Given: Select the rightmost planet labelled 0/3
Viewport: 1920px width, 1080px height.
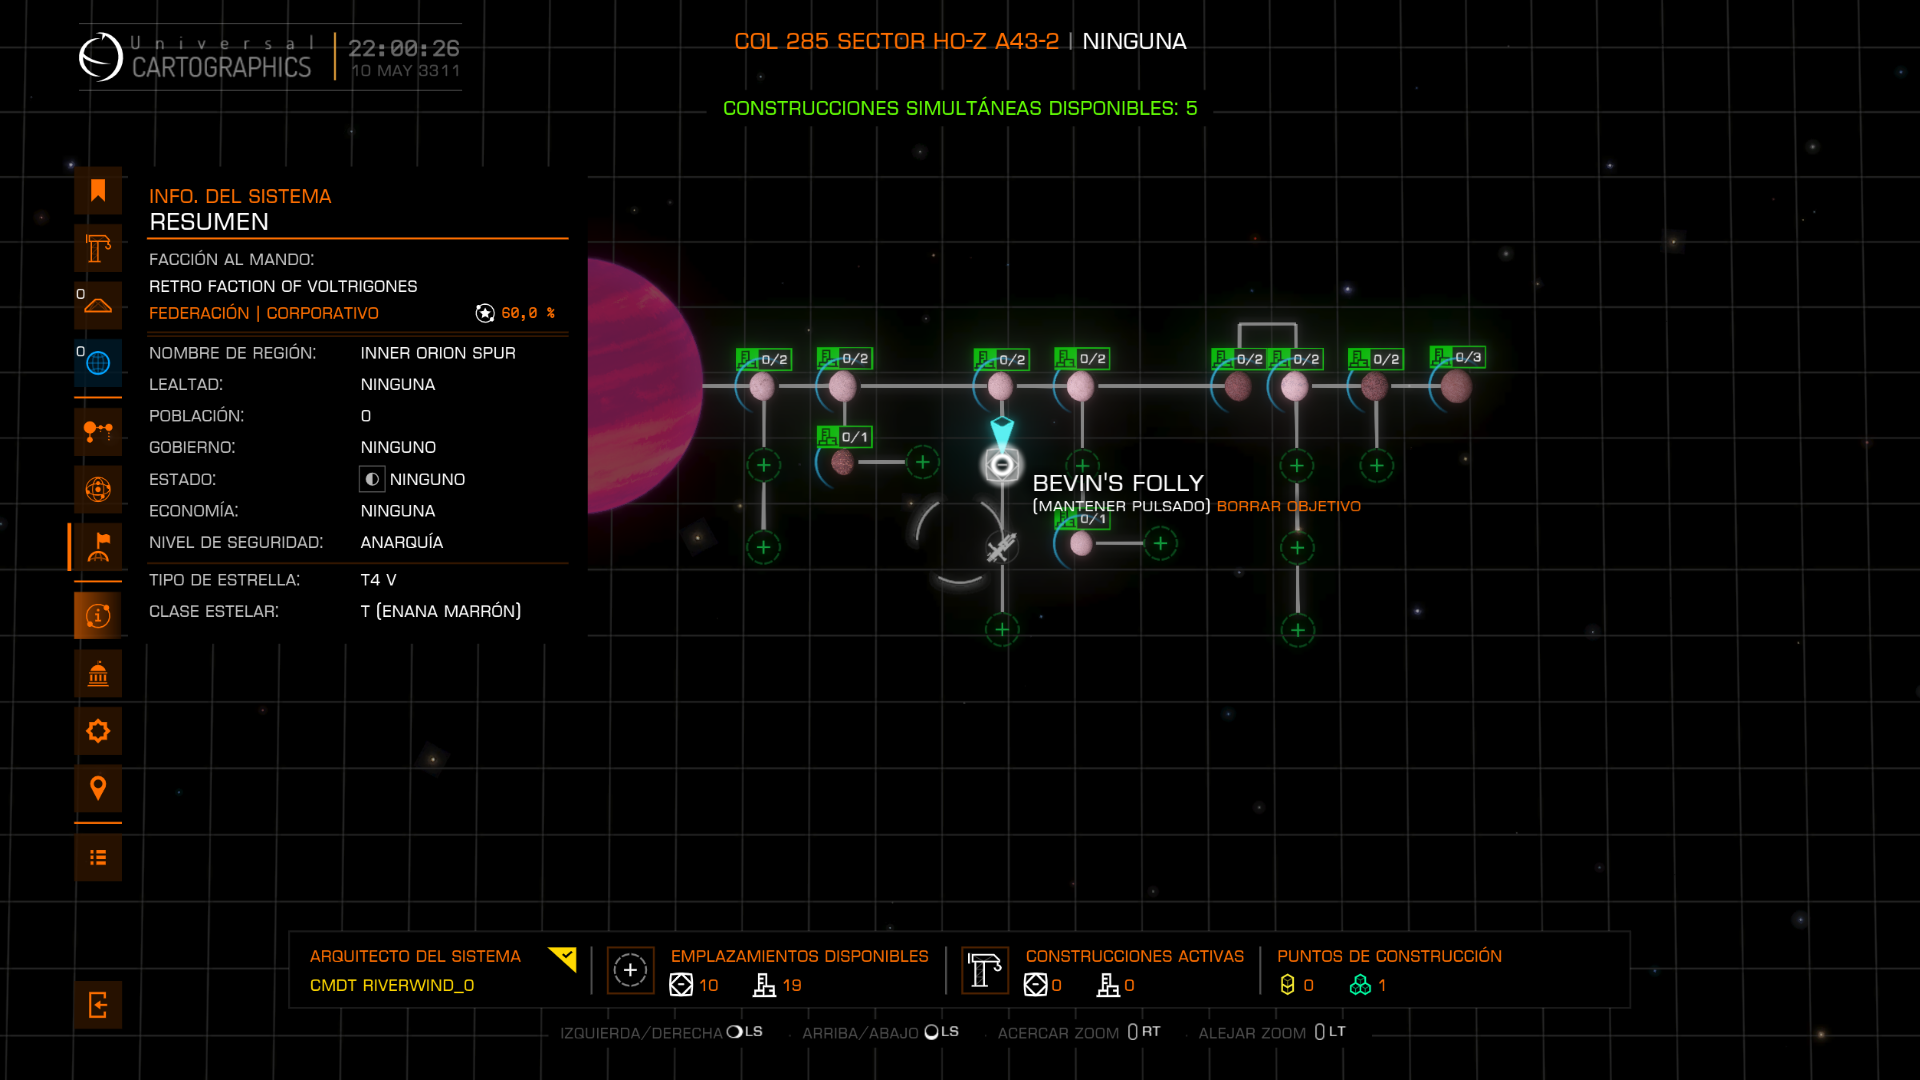Looking at the screenshot, I should [1456, 386].
